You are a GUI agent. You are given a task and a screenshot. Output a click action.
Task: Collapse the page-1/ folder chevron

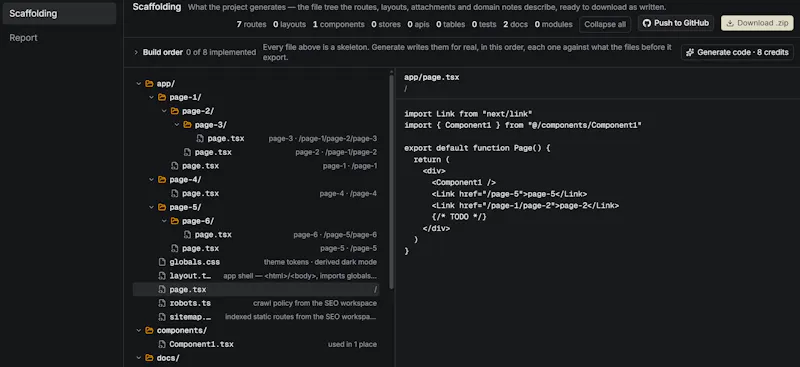click(x=152, y=97)
